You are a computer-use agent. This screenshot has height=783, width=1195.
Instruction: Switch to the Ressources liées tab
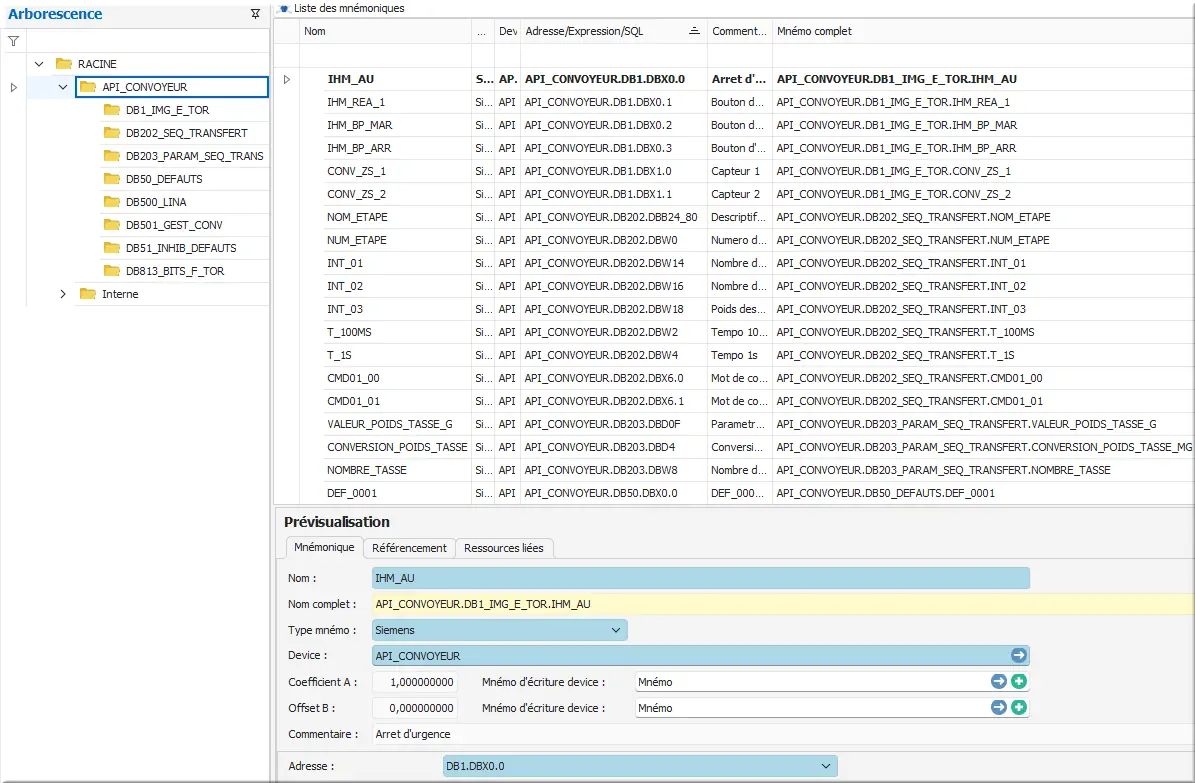coord(504,548)
